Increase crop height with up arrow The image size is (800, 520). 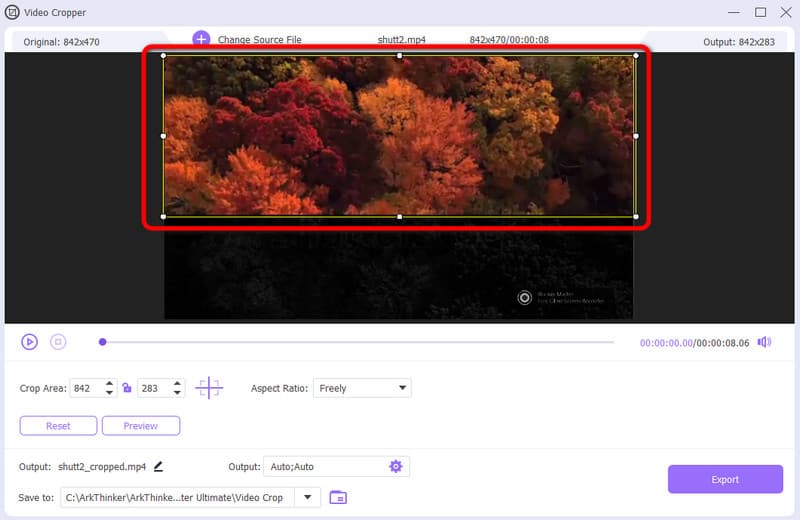[177, 383]
